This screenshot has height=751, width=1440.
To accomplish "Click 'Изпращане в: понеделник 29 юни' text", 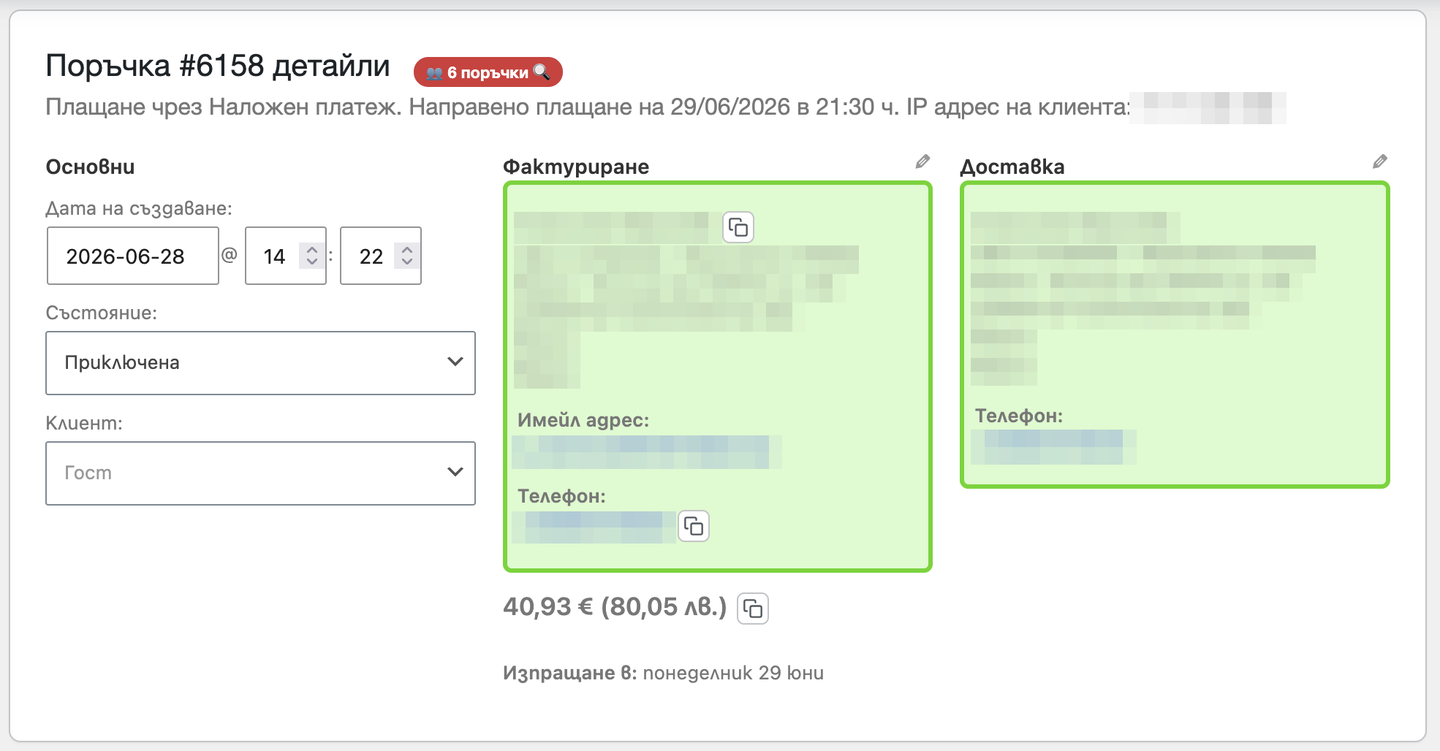I will click(x=663, y=672).
